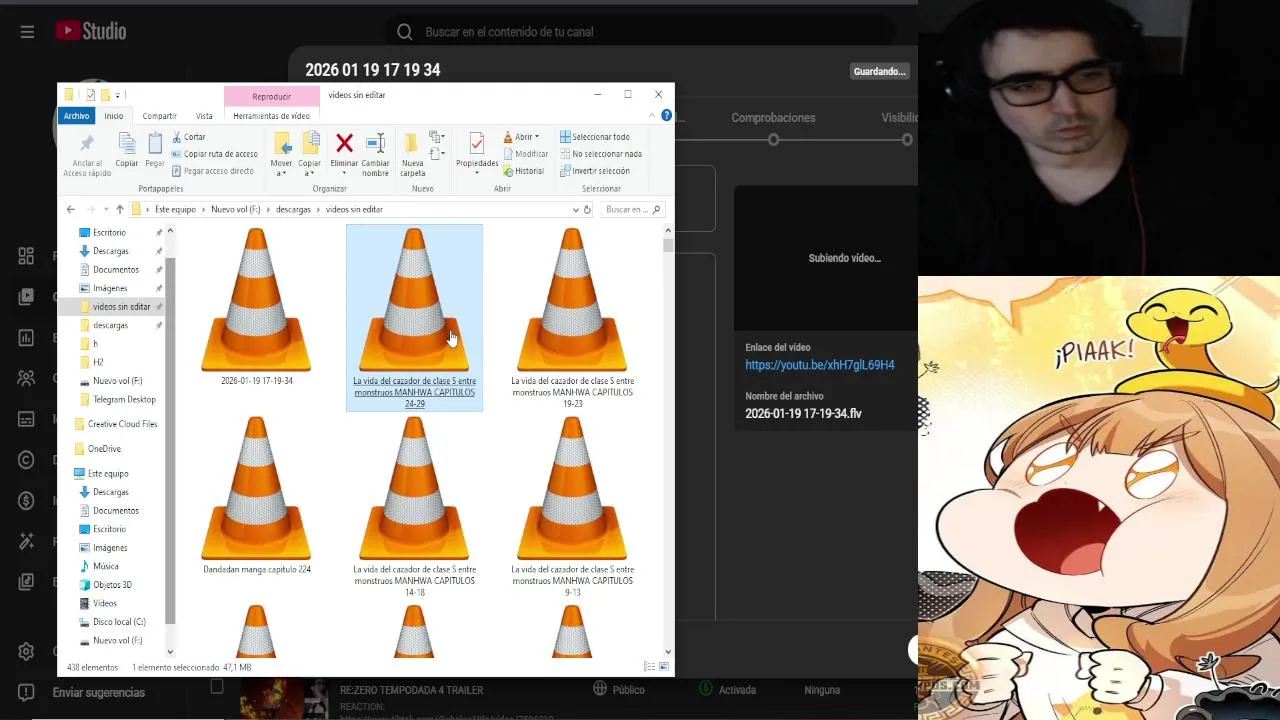Select Dandadan manga capitulo 224 file
Image resolution: width=1280 pixels, height=720 pixels.
coord(256,495)
